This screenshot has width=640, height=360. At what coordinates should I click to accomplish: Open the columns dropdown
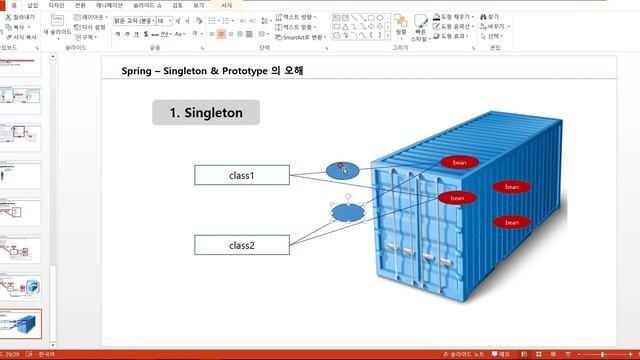(263, 34)
